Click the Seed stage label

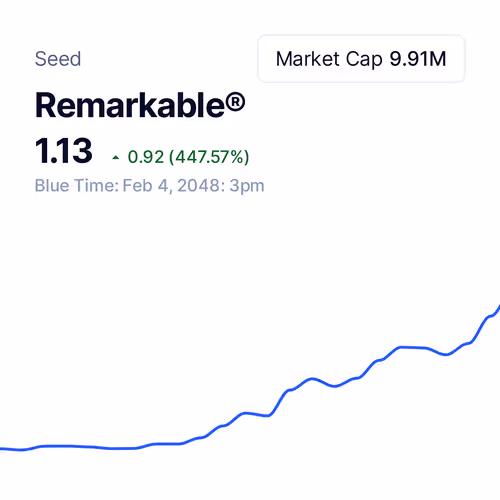click(x=58, y=59)
